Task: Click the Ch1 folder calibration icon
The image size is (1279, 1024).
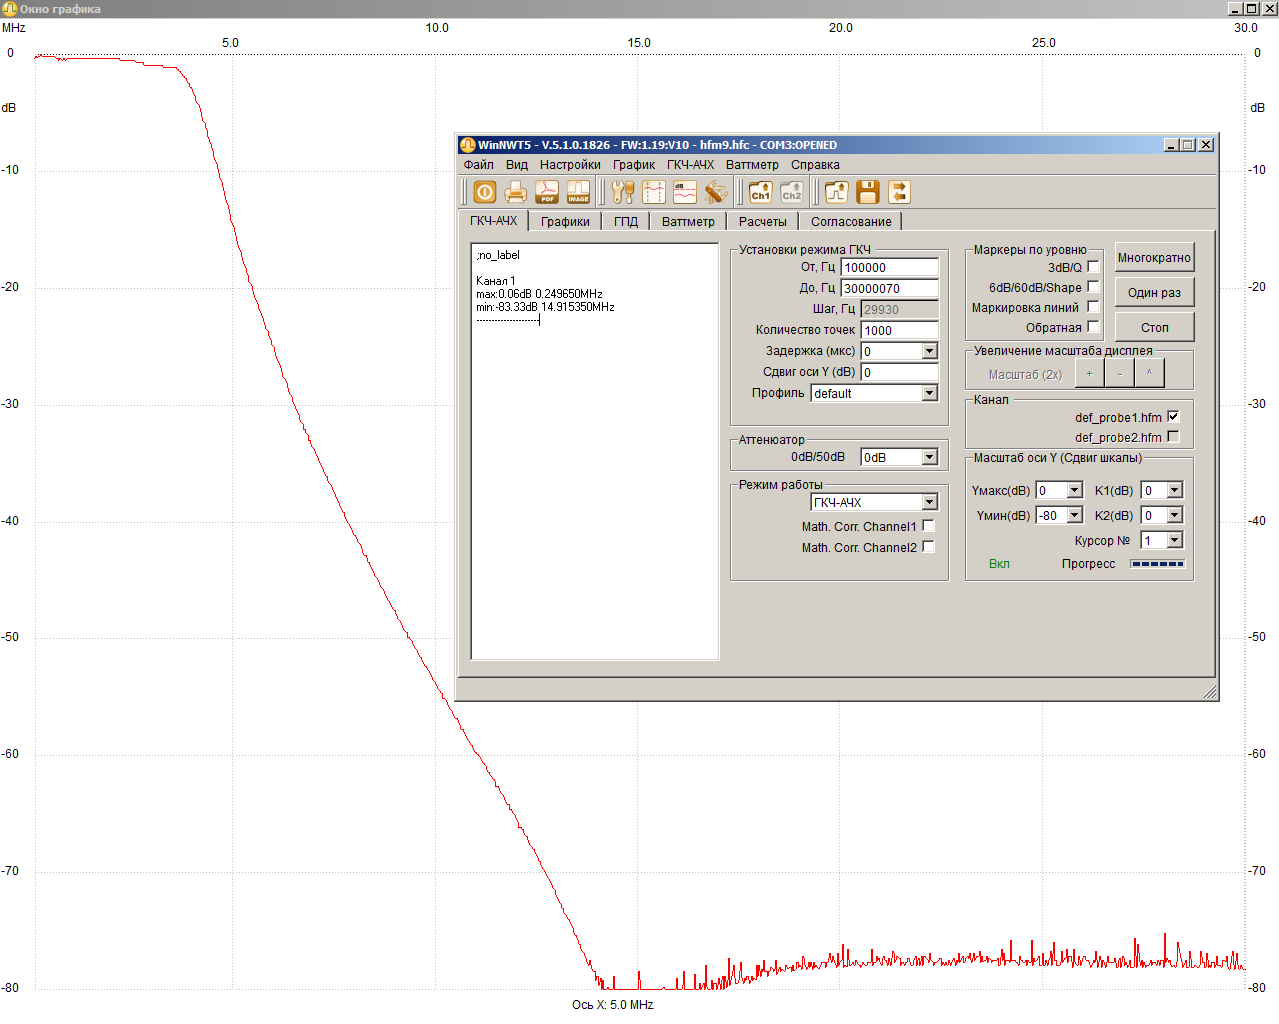Action: pos(760,192)
